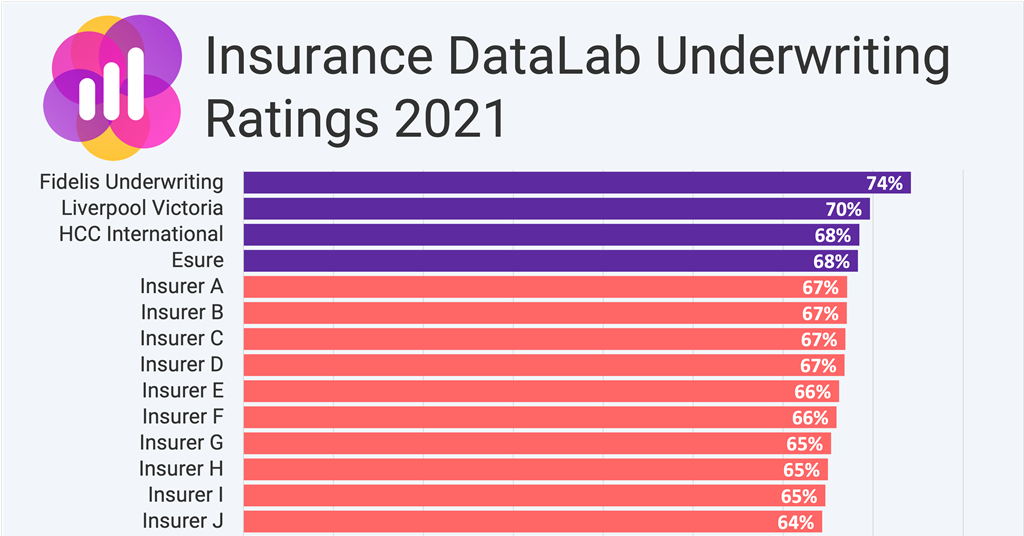The width and height of the screenshot is (1024, 536).
Task: Click the Insurer J 64% value
Action: pyautogui.click(x=796, y=522)
